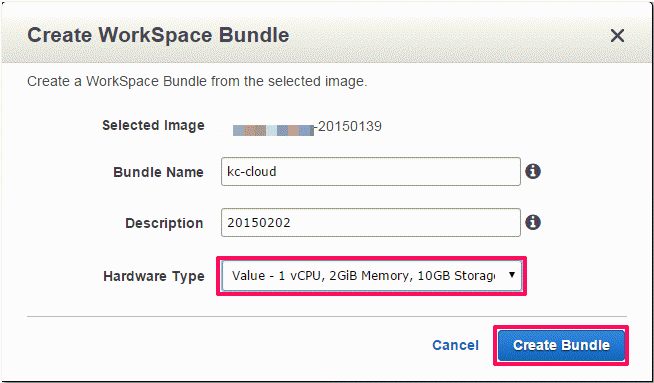
Task: Open the Hardware Type dropdown arrow
Action: click(512, 275)
